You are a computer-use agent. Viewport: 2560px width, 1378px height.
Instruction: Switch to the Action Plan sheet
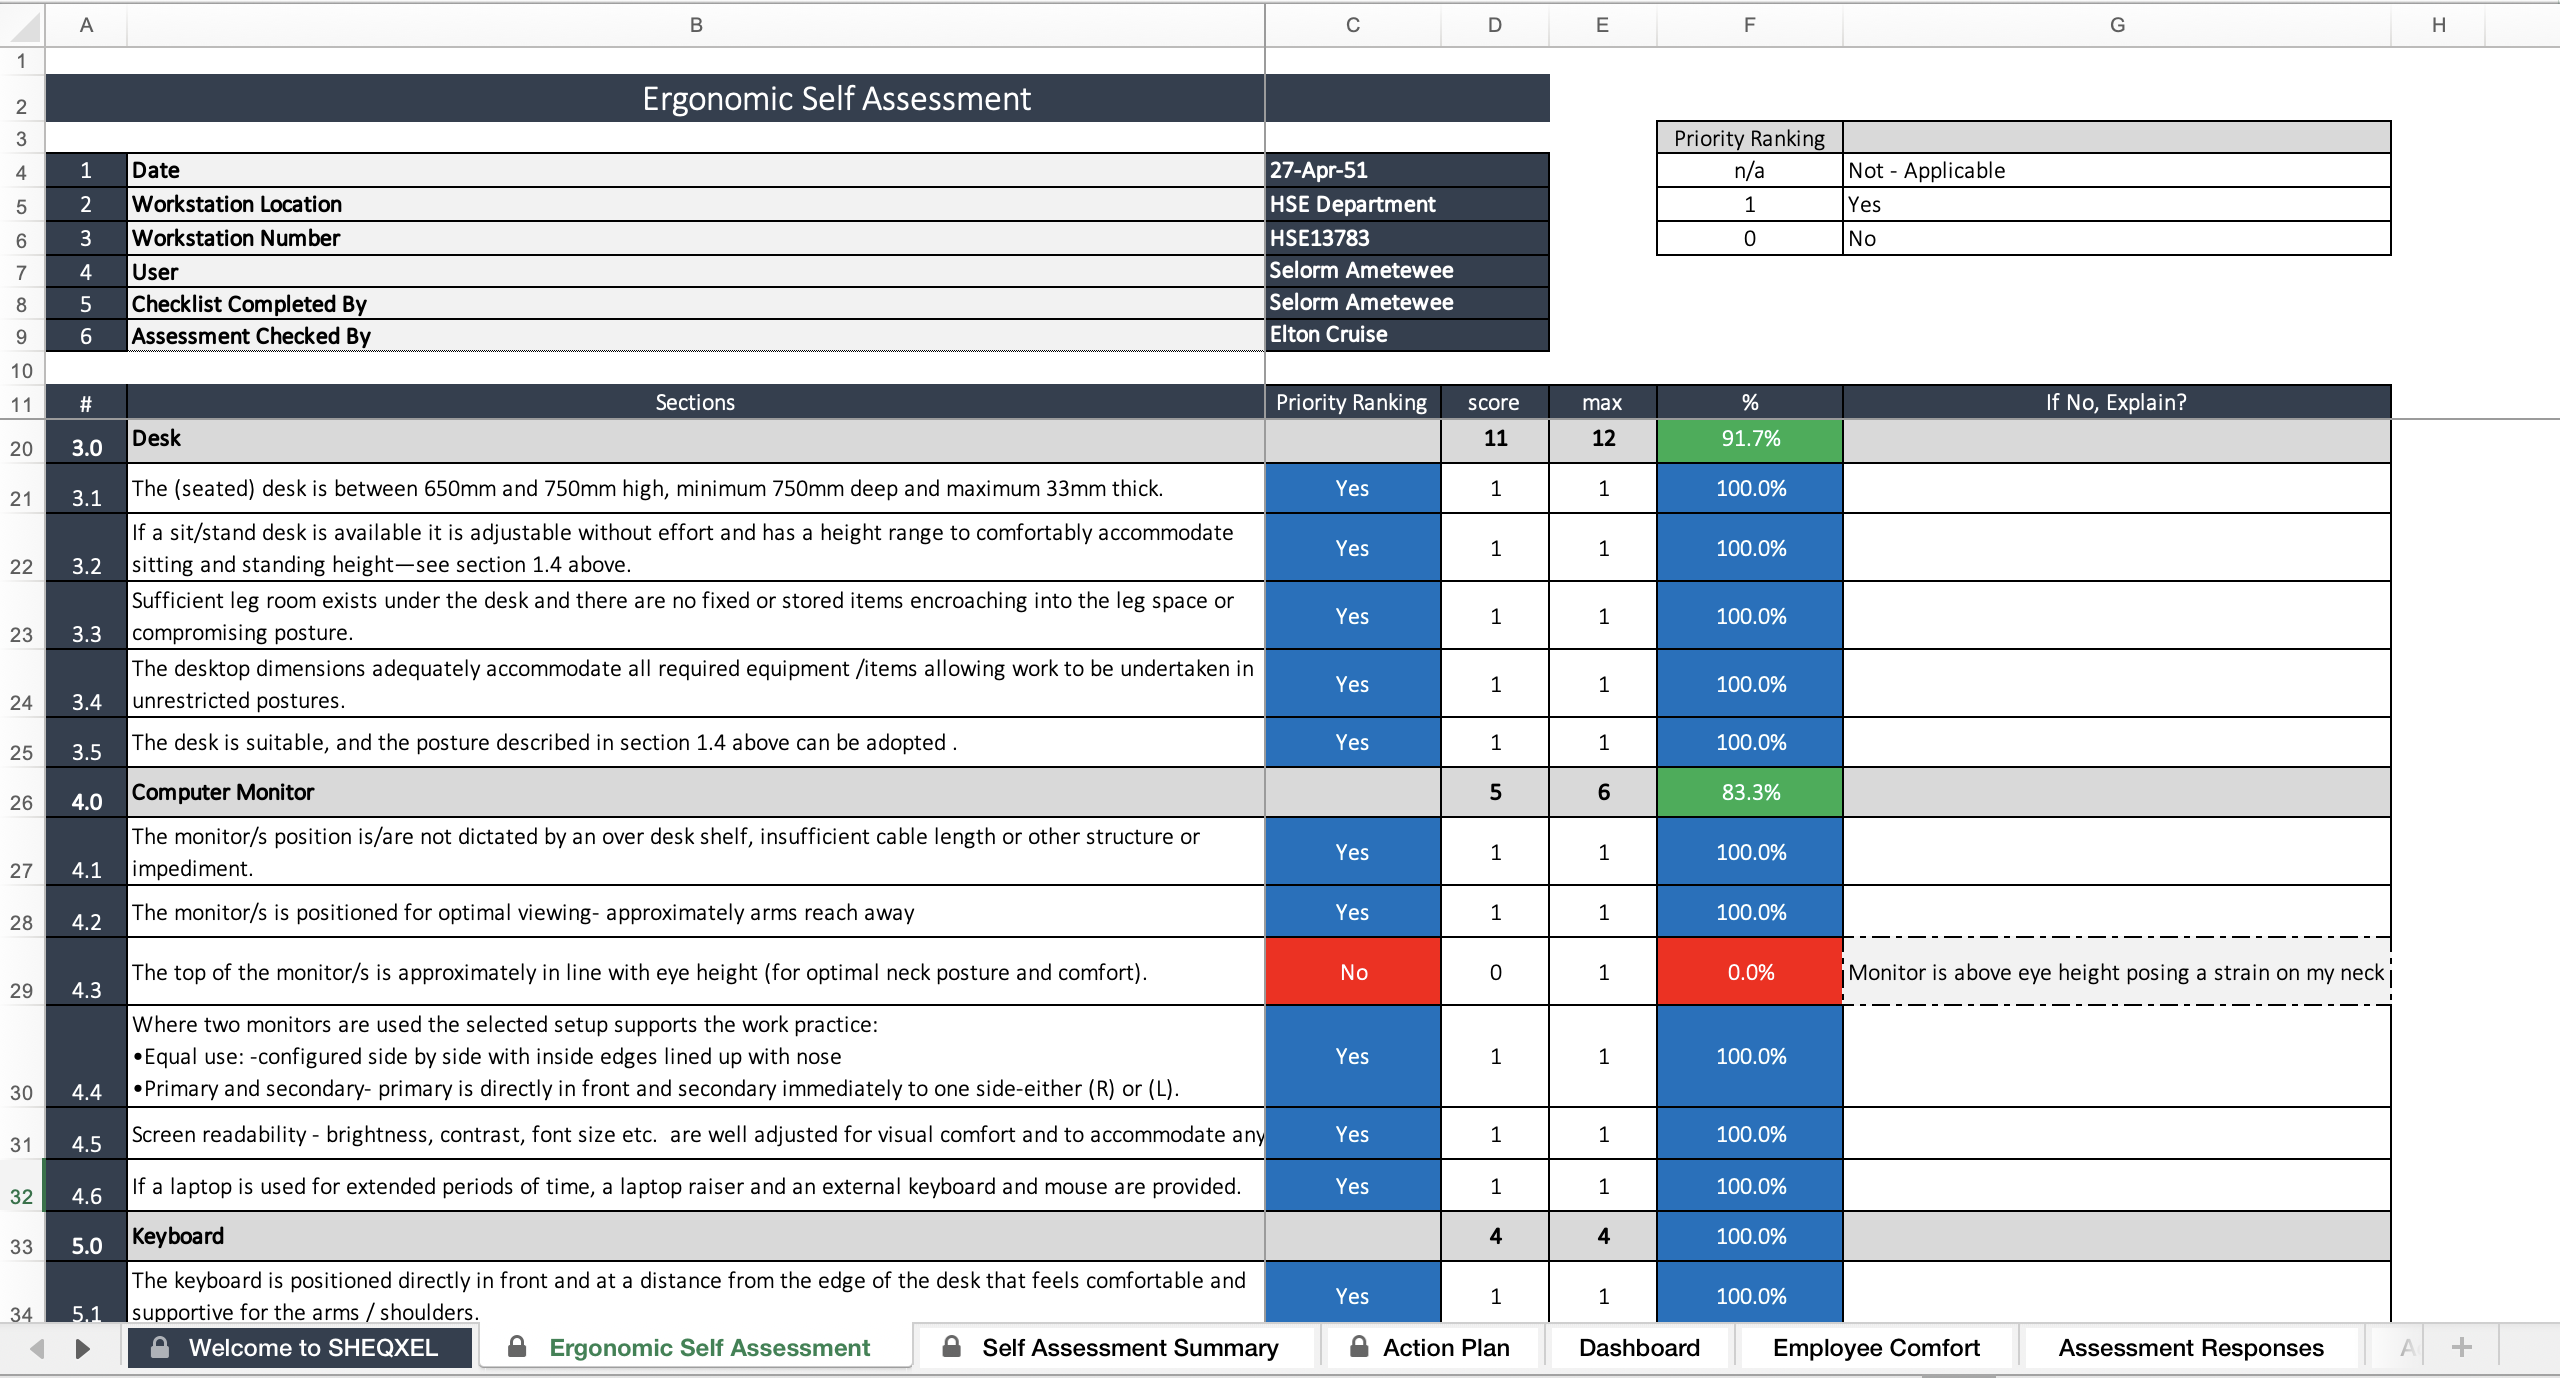coord(1432,1347)
